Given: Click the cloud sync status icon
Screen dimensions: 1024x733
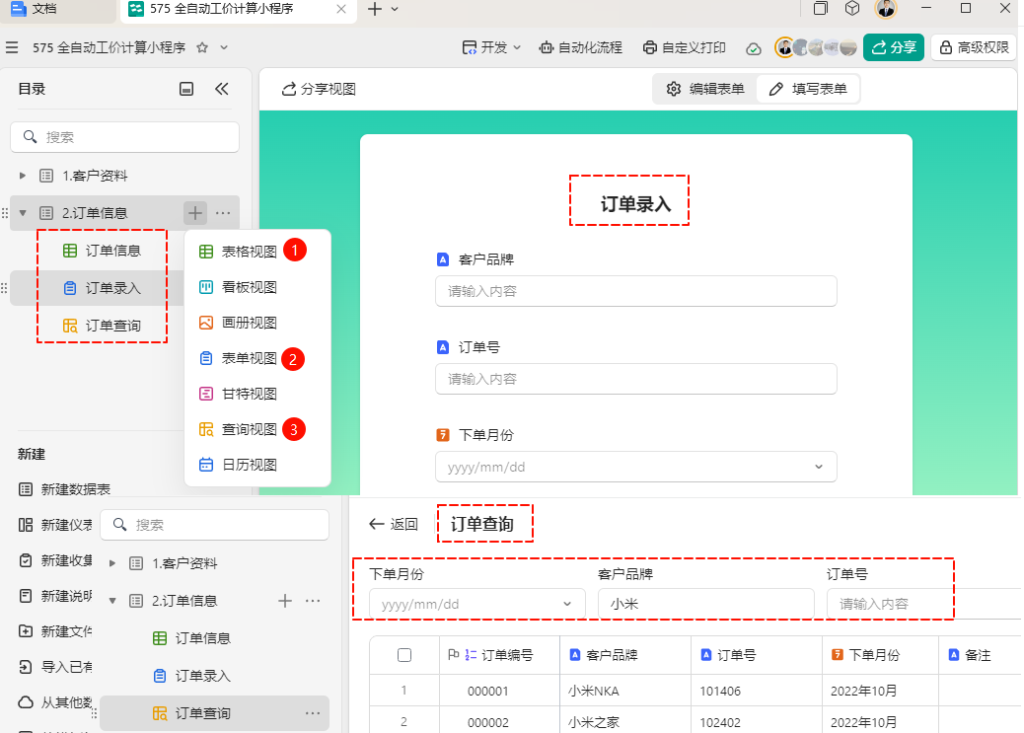Looking at the screenshot, I should point(754,48).
